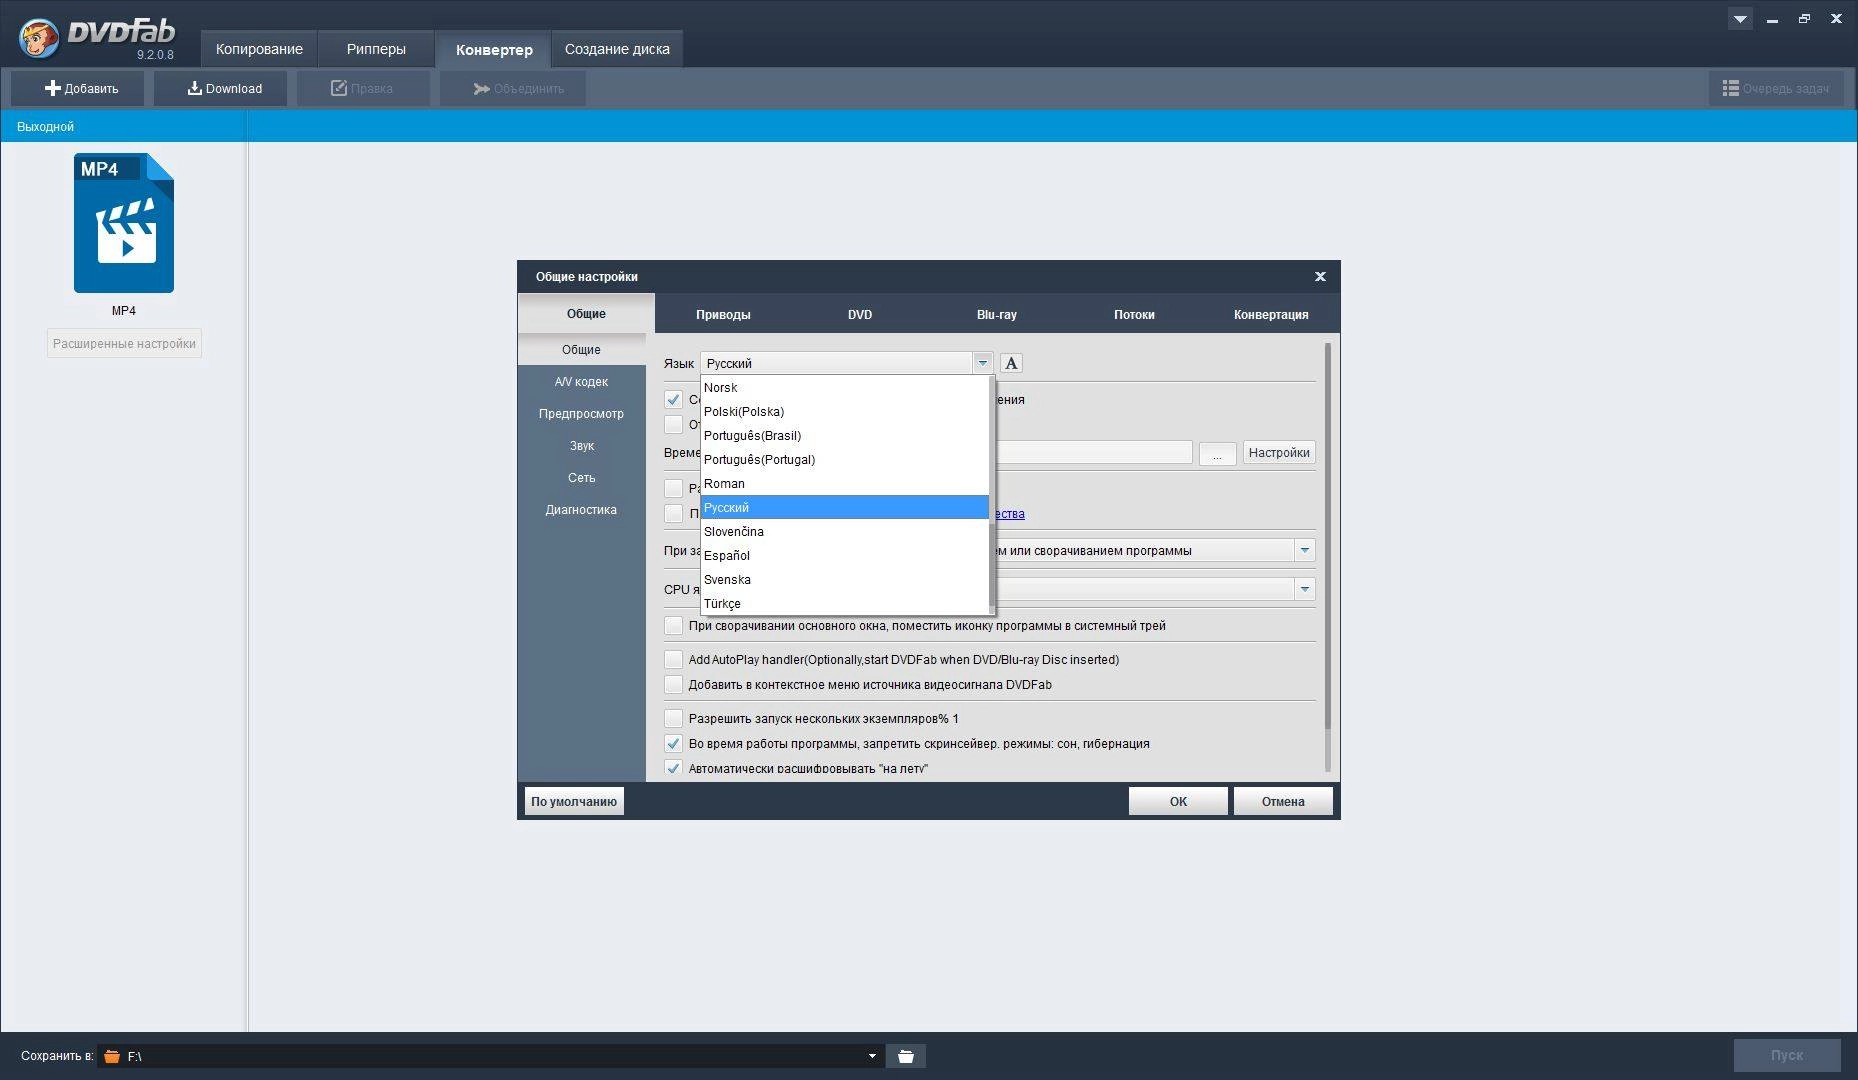Choose Türkçe from the language list
Viewport: 1858px width, 1080px height.
point(844,603)
